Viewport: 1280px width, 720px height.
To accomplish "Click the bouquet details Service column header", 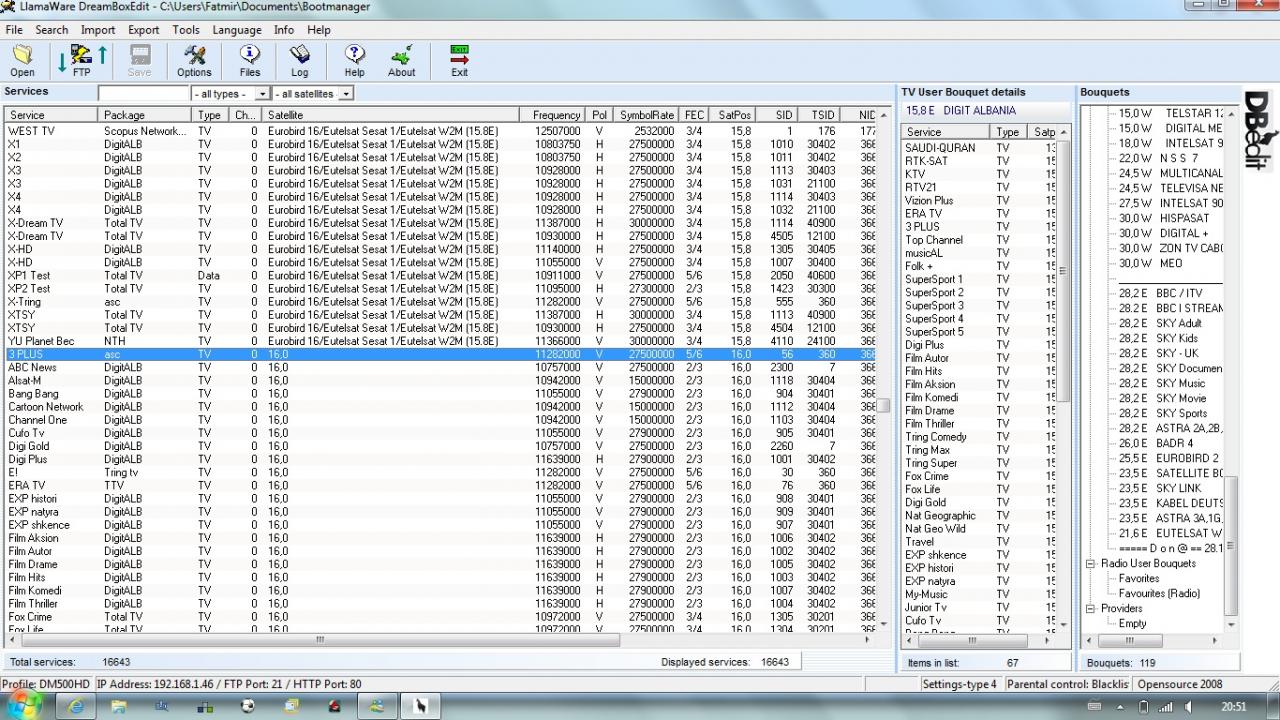I will coord(946,132).
